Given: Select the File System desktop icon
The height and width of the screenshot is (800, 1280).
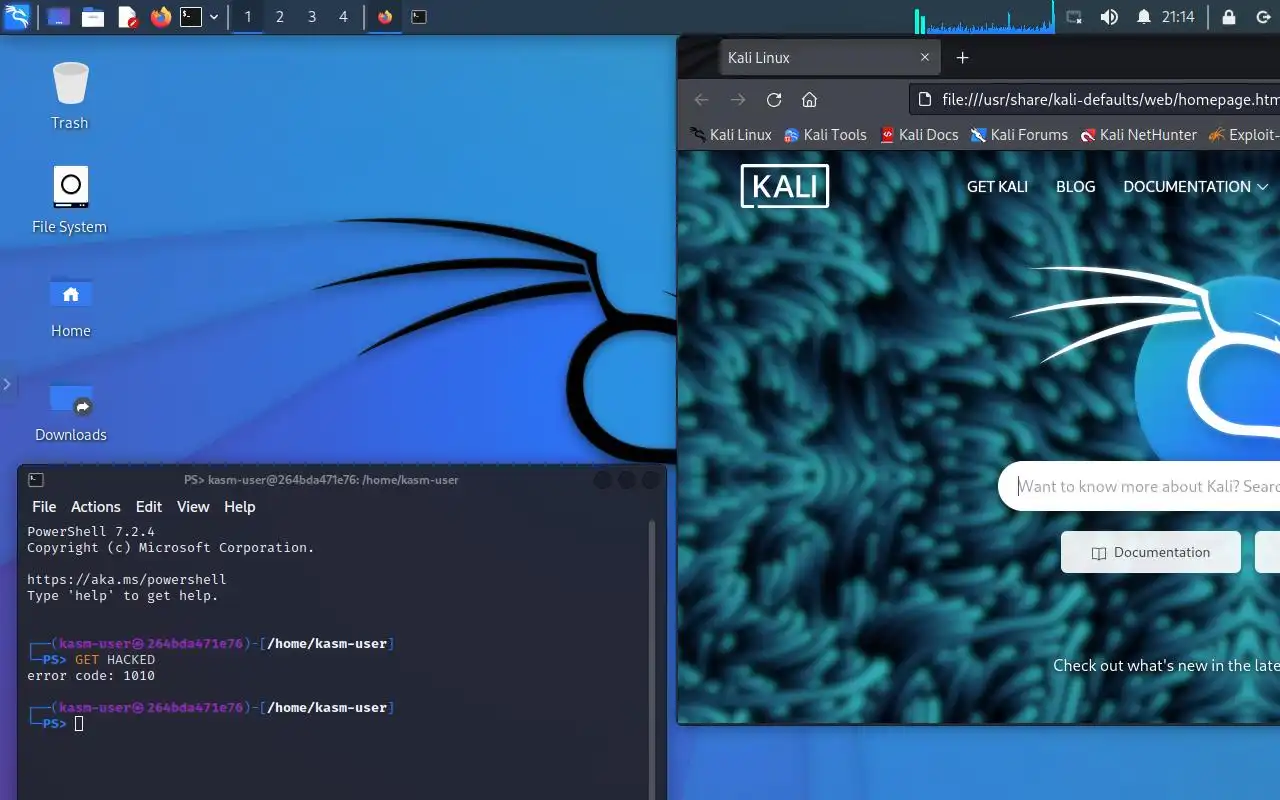Looking at the screenshot, I should point(70,199).
